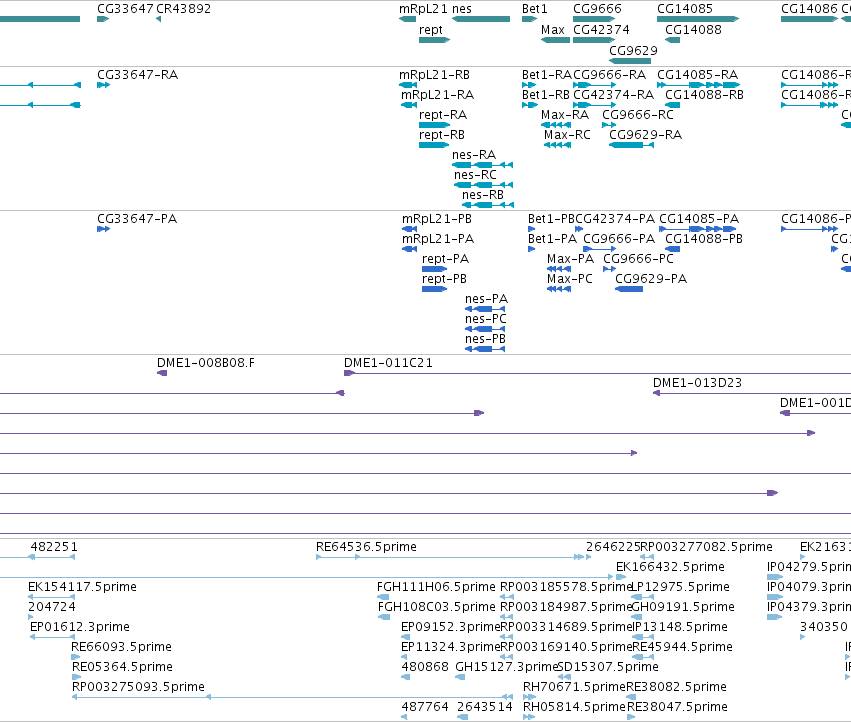Image resolution: width=851 pixels, height=722 pixels.
Task: Select EST EP01612.3prime
Action: (52, 637)
